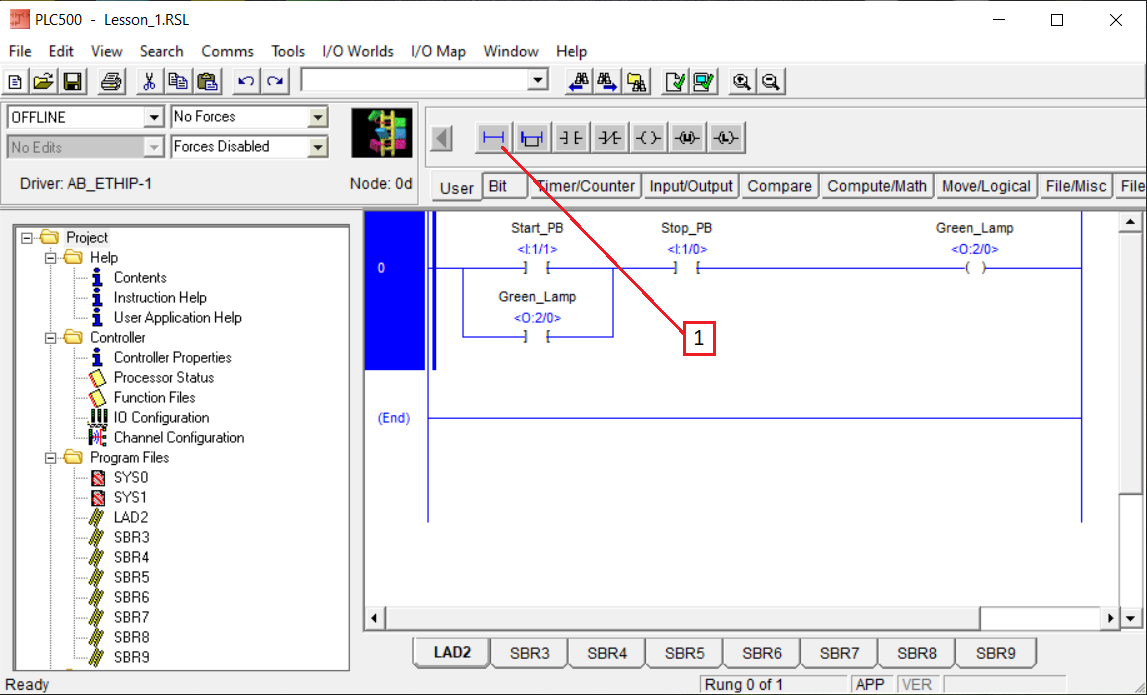Click the Paste clipboard icon
The height and width of the screenshot is (695, 1147).
click(208, 81)
